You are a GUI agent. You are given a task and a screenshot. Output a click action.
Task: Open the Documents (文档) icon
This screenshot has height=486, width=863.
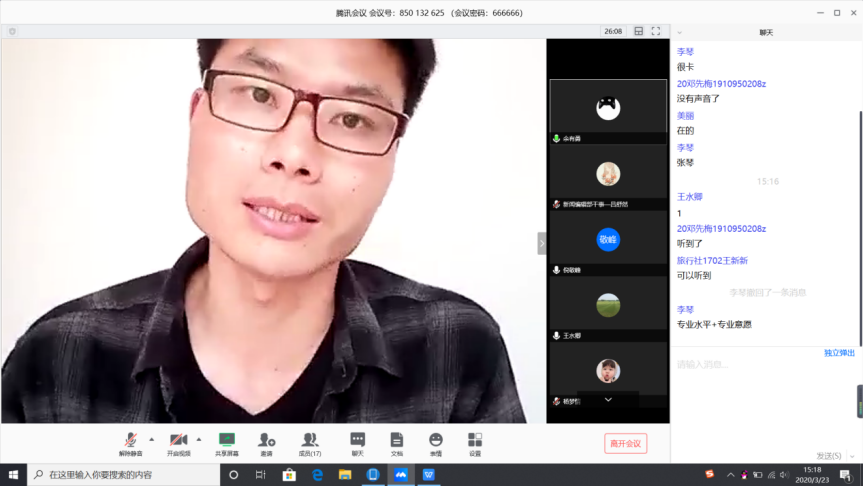click(x=397, y=441)
